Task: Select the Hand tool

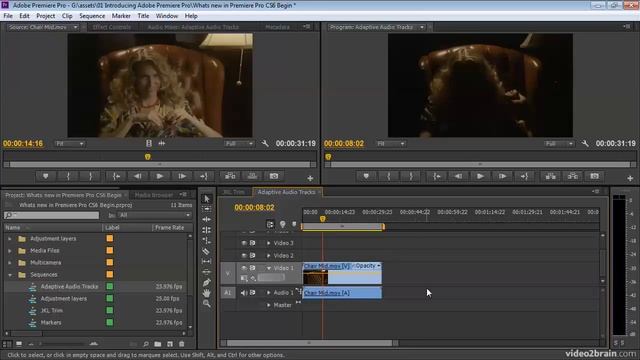Action: [207, 293]
